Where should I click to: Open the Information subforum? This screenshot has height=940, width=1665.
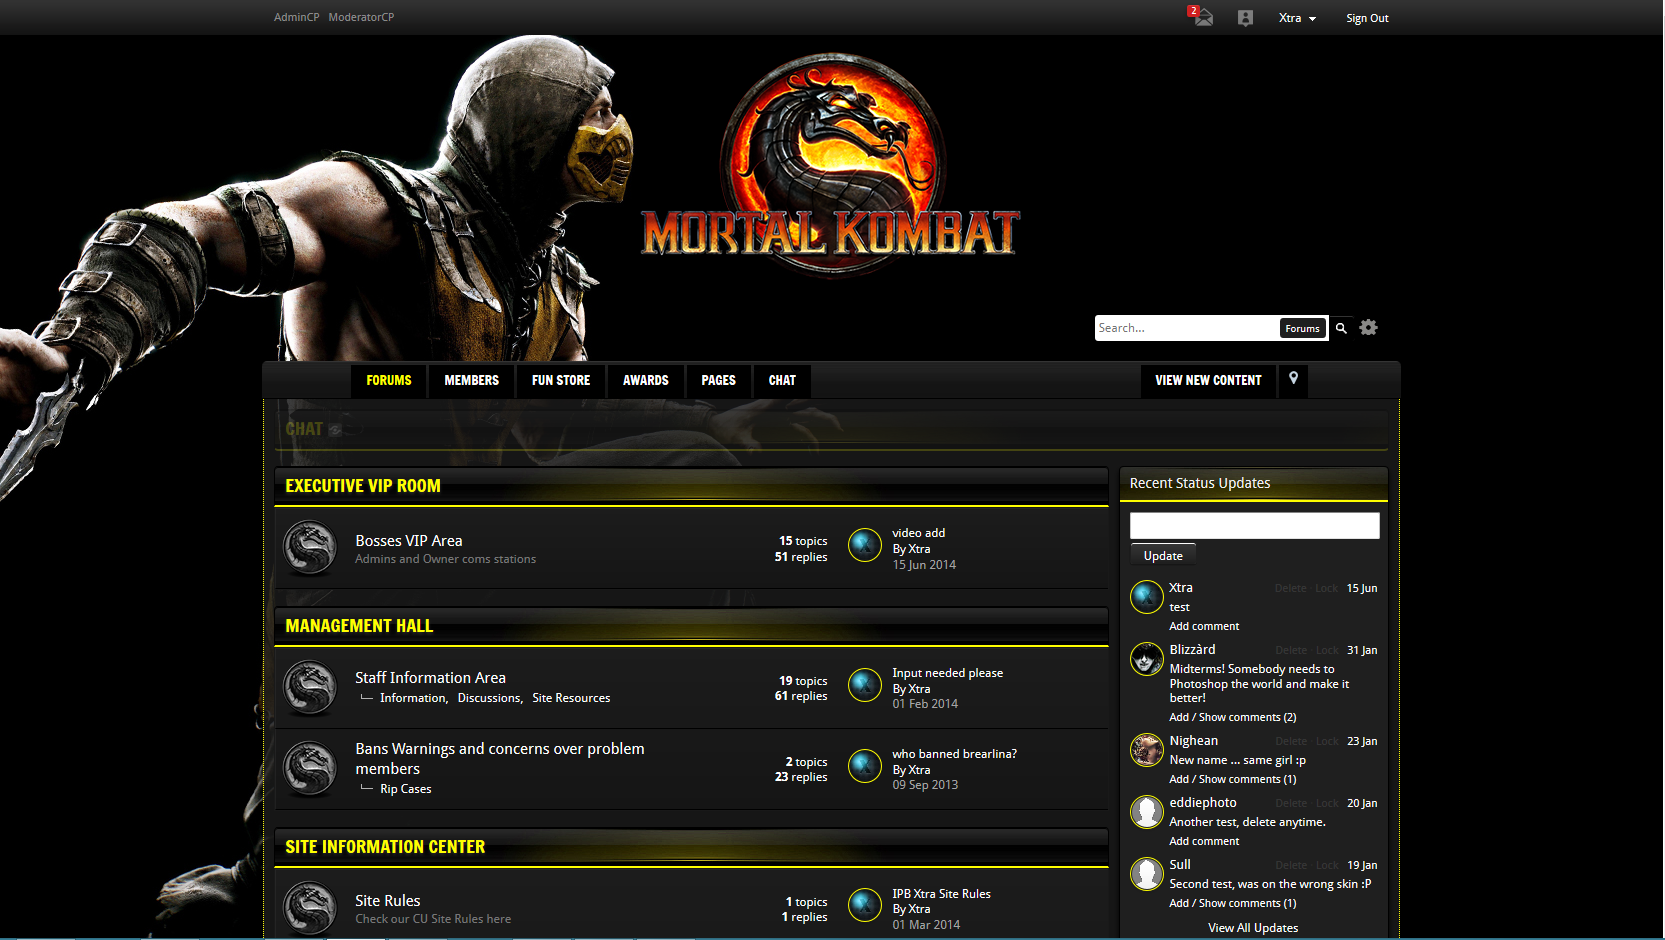(413, 698)
